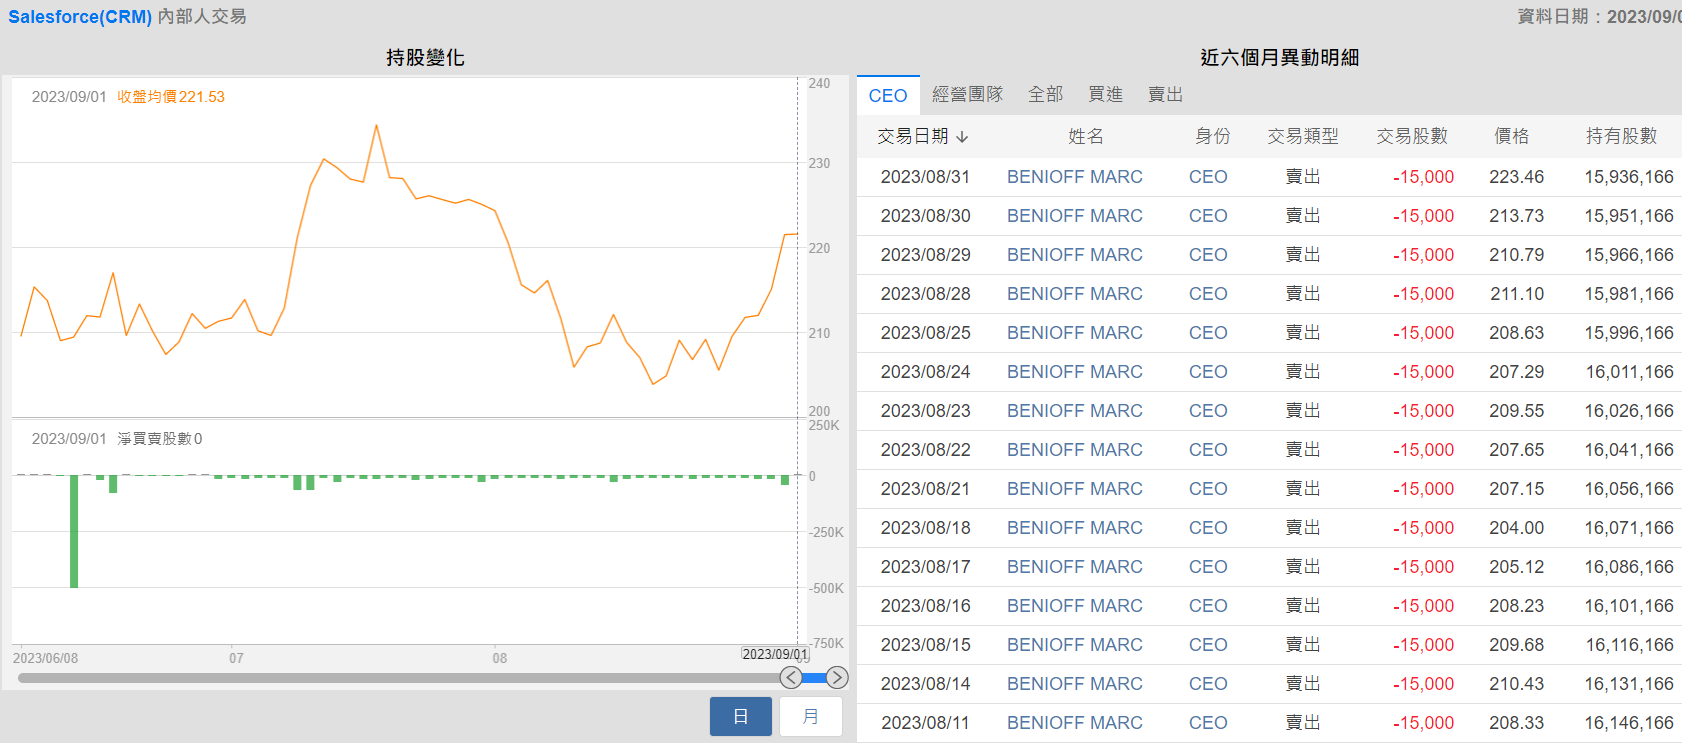Click BENIOFF MARC in 2023/08/11 row

1074,723
